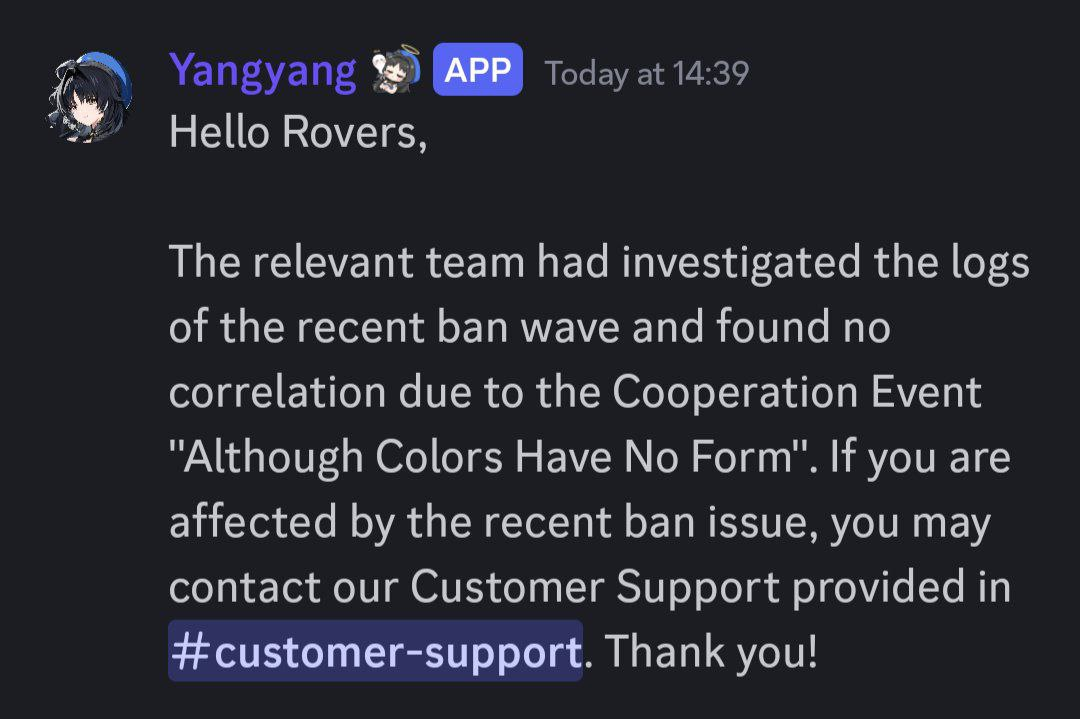Click the hash symbol of customer-support mention
Image resolution: width=1080 pixels, height=719 pixels.
(x=189, y=651)
